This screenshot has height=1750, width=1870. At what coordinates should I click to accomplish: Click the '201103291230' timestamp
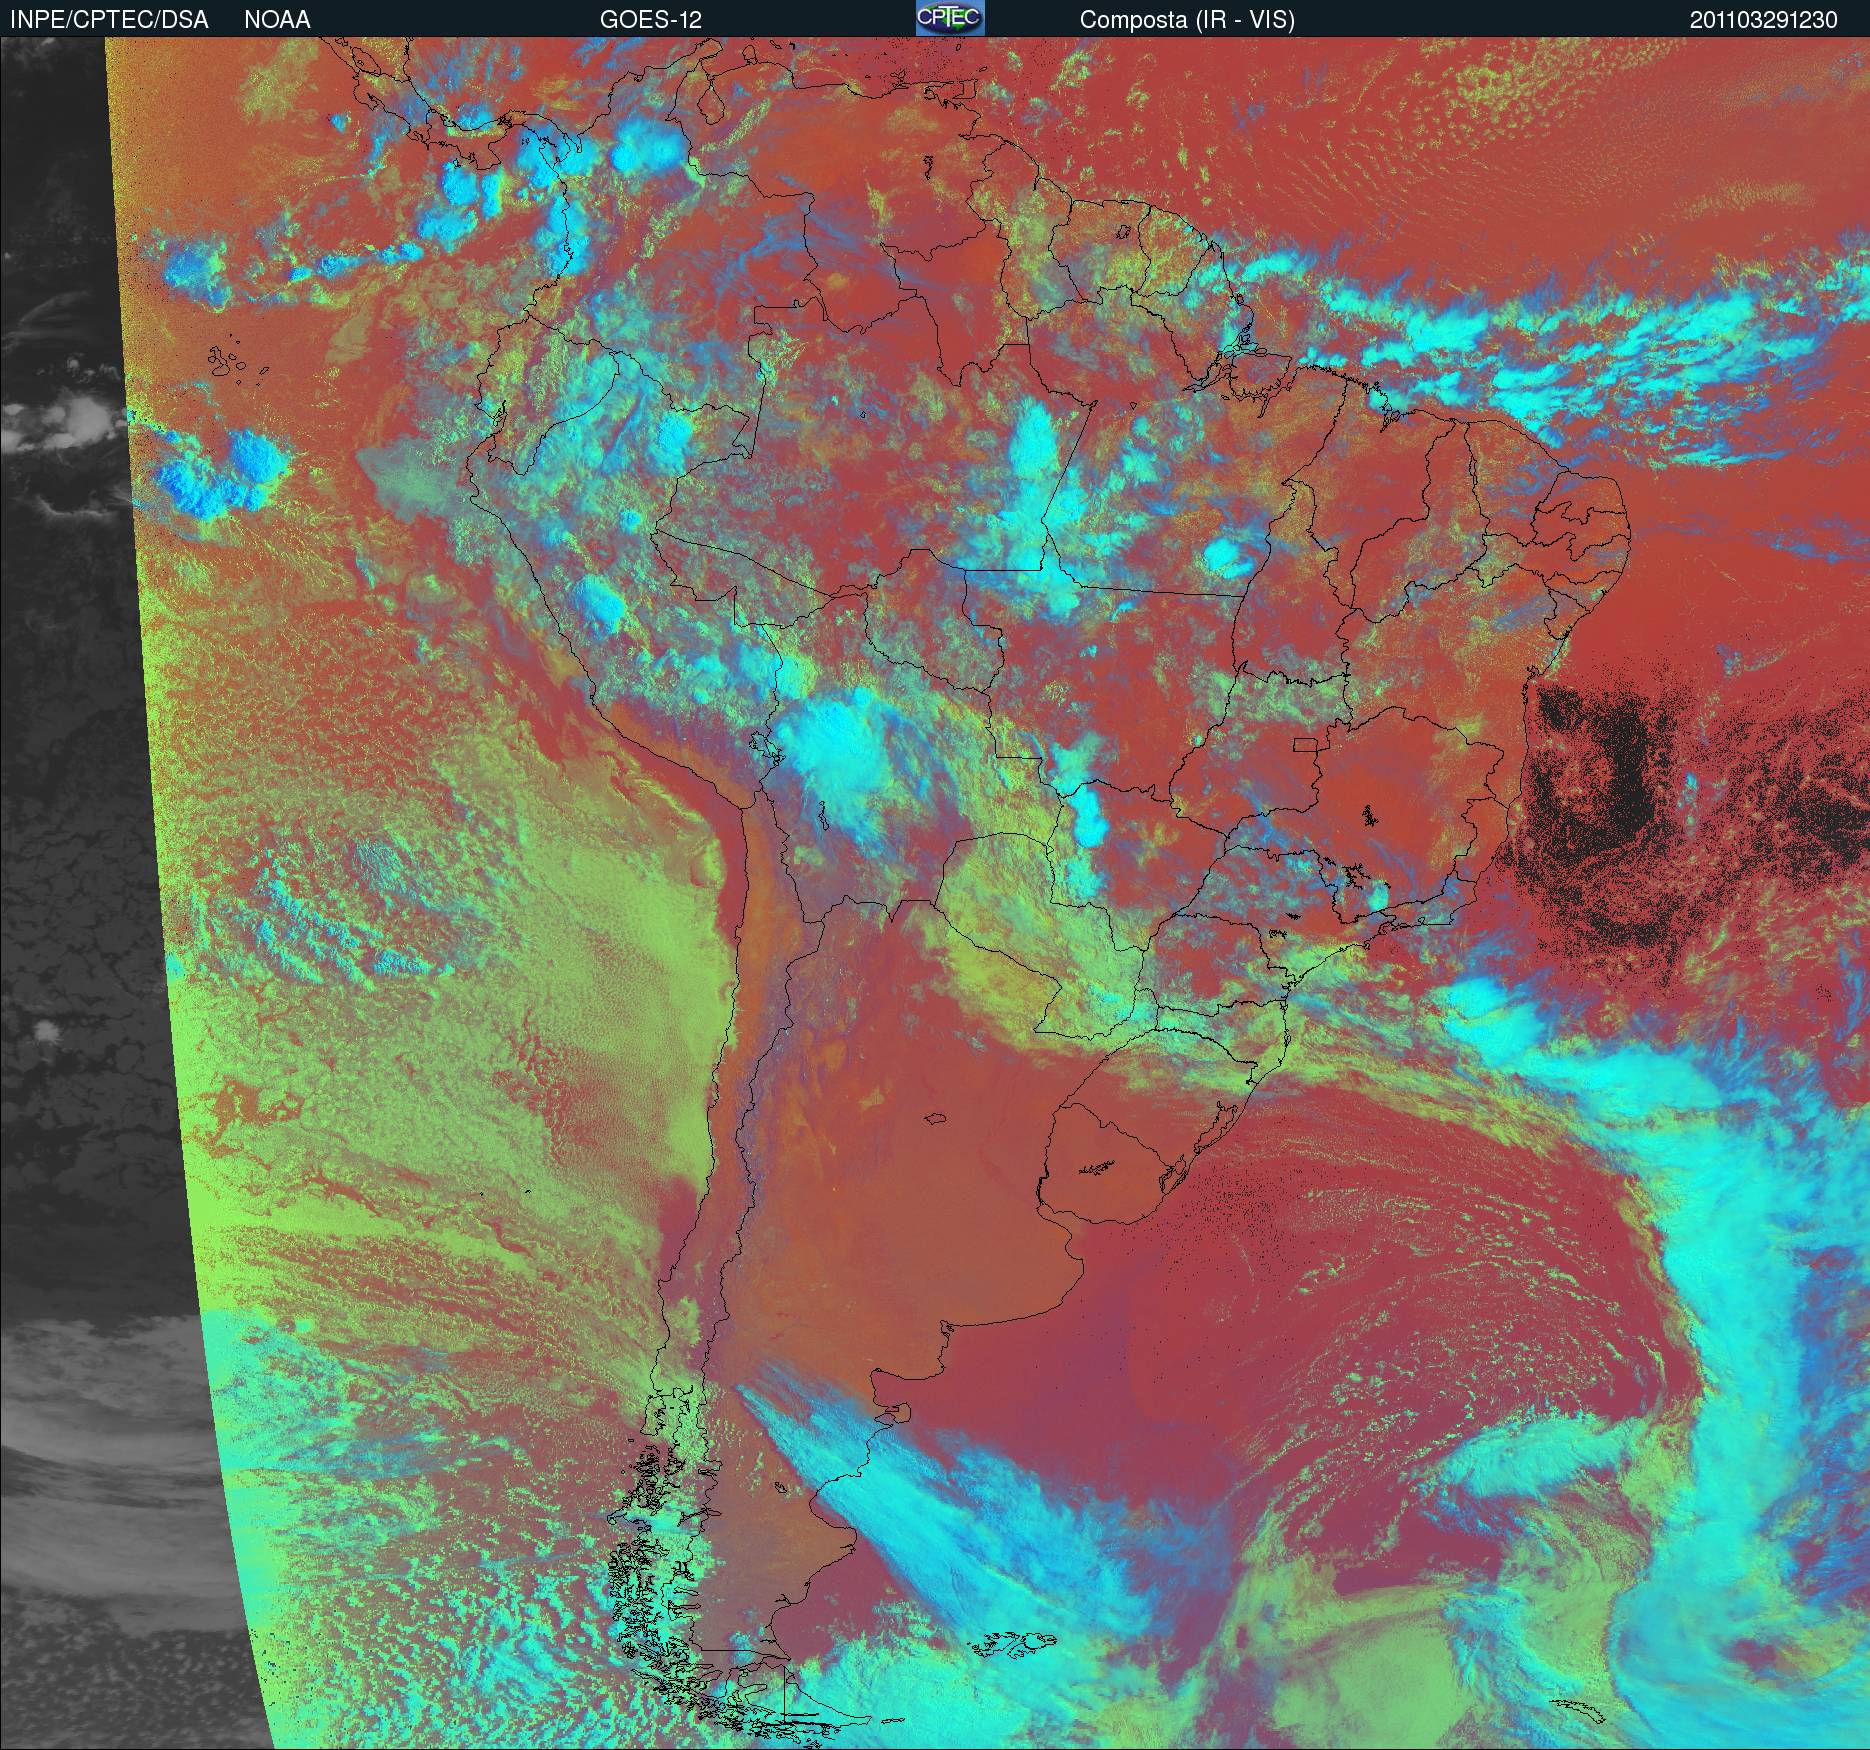coord(1764,20)
